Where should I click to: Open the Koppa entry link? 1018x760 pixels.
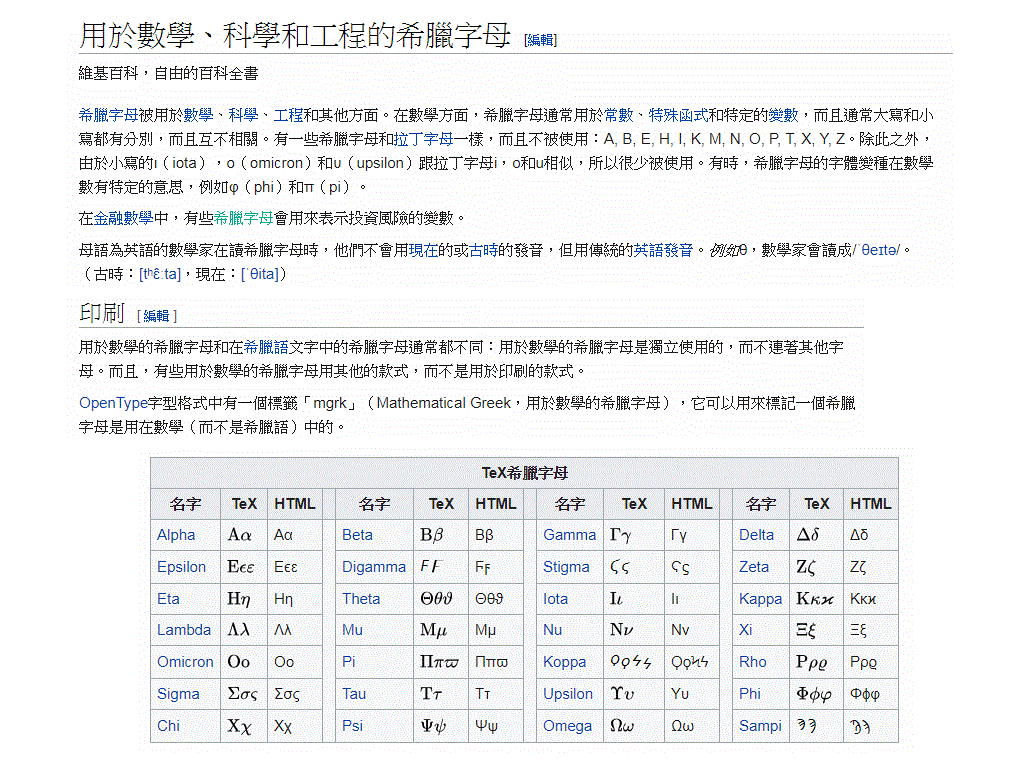pyautogui.click(x=564, y=662)
